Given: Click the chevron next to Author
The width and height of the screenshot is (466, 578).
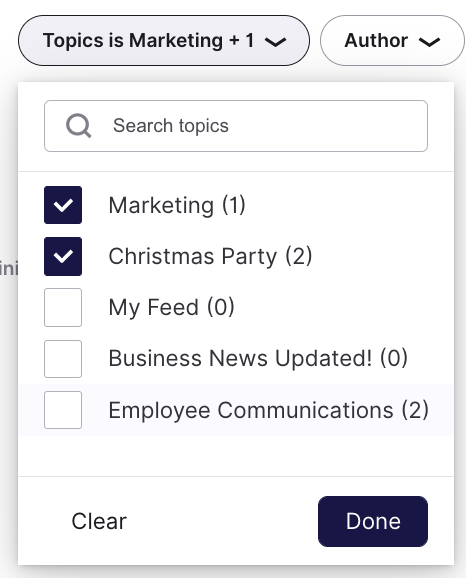Looking at the screenshot, I should point(430,42).
